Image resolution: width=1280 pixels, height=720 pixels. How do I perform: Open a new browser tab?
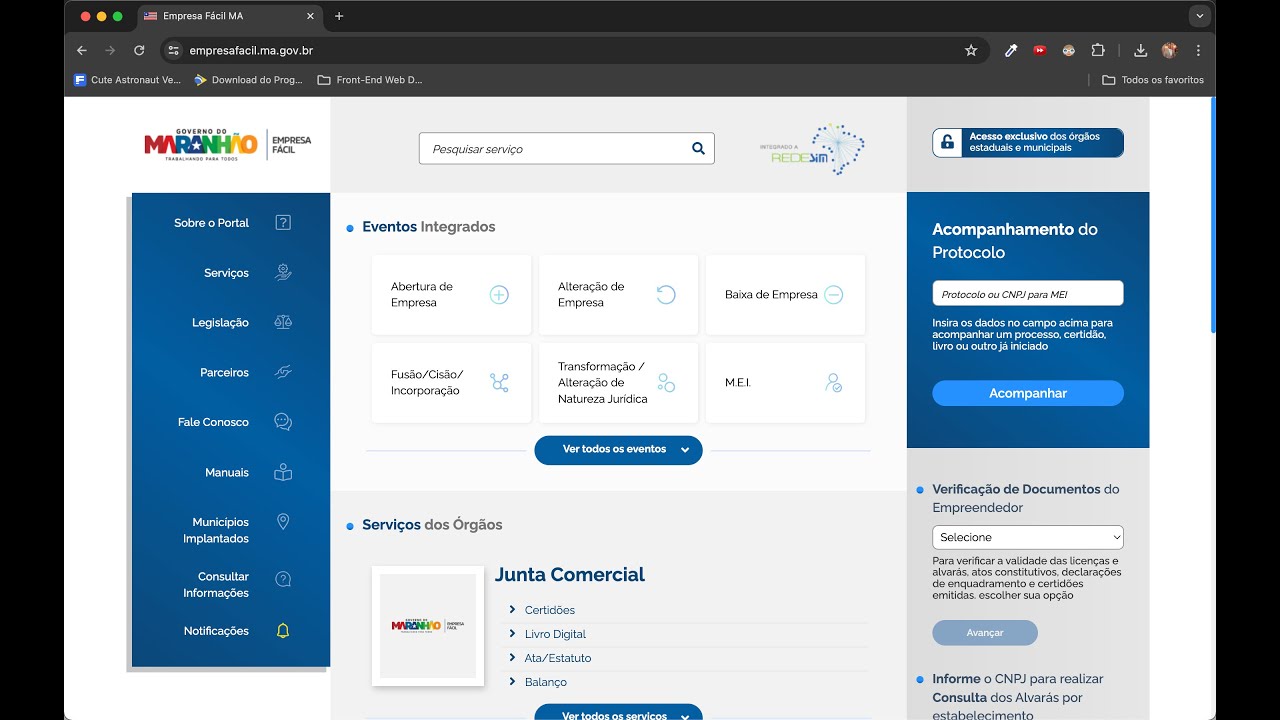coord(339,16)
